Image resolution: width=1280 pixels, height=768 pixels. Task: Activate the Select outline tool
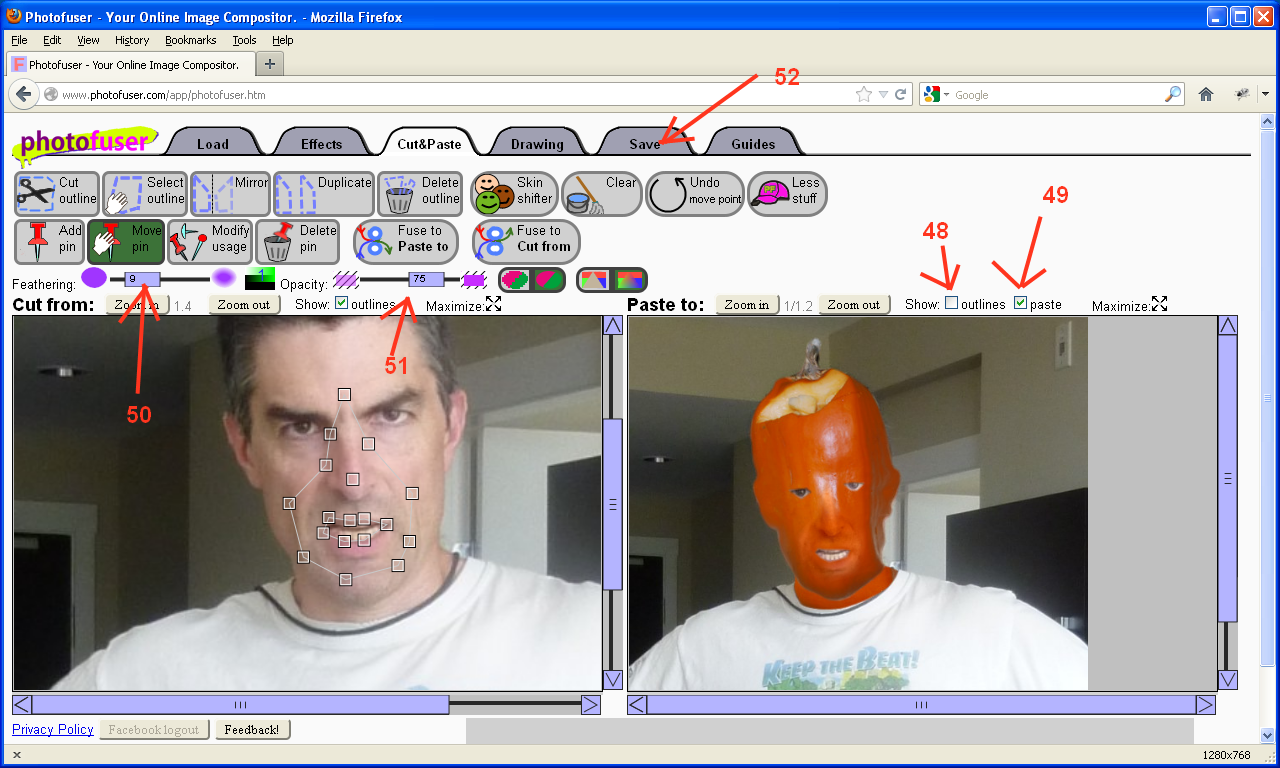pos(145,193)
